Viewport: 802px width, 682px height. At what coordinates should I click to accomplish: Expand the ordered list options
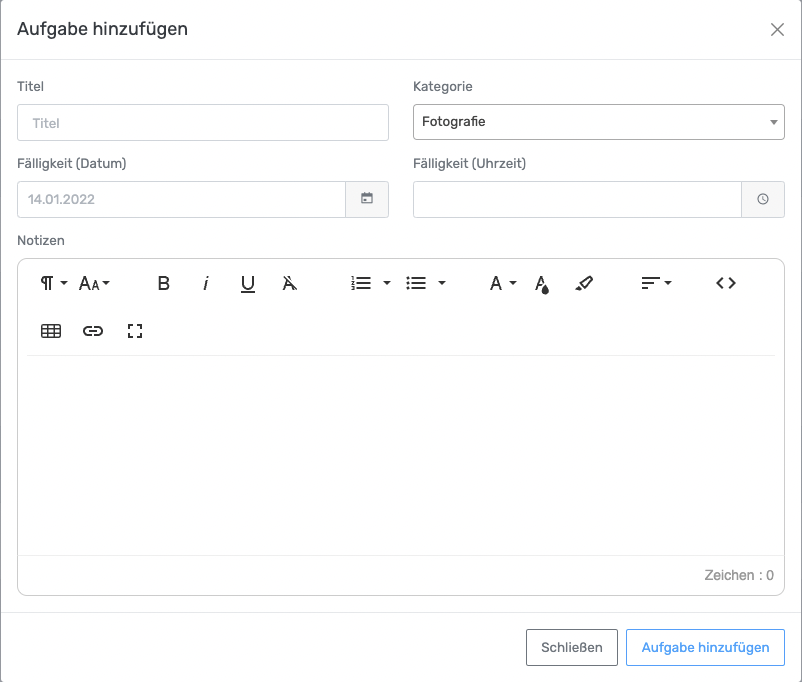(372, 284)
